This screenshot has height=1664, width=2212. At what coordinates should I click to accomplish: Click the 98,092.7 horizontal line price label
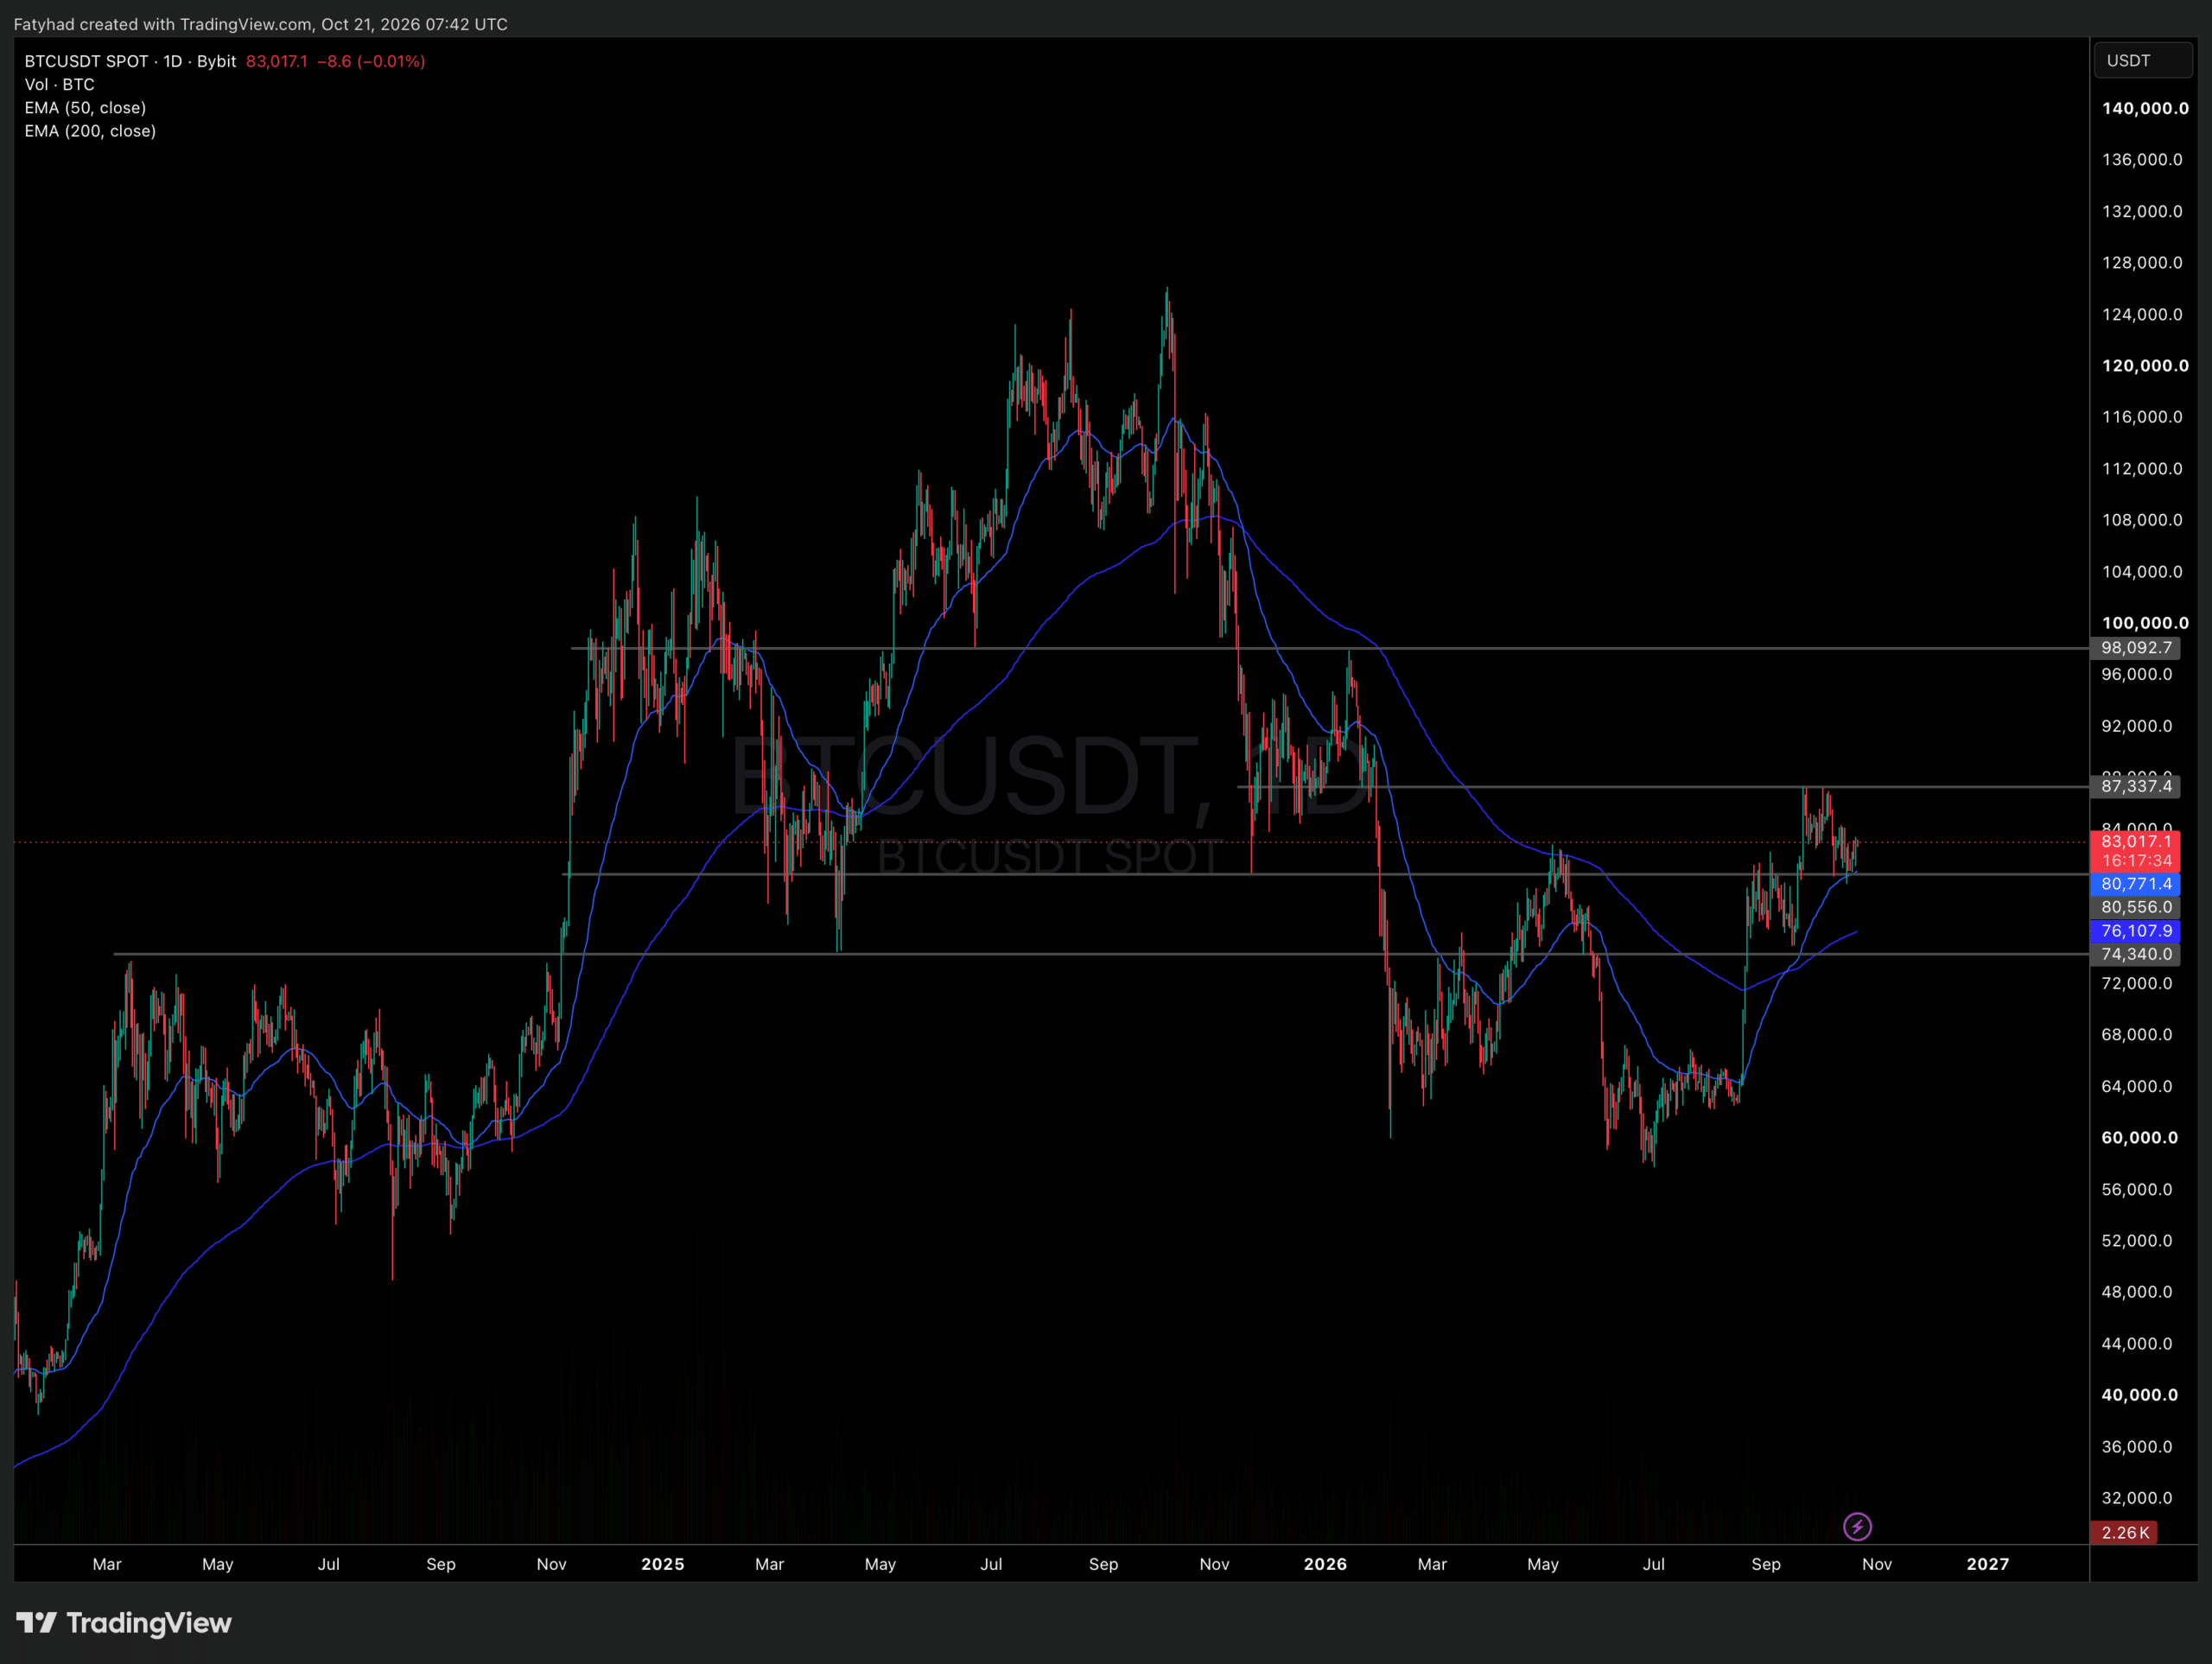pyautogui.click(x=2135, y=648)
